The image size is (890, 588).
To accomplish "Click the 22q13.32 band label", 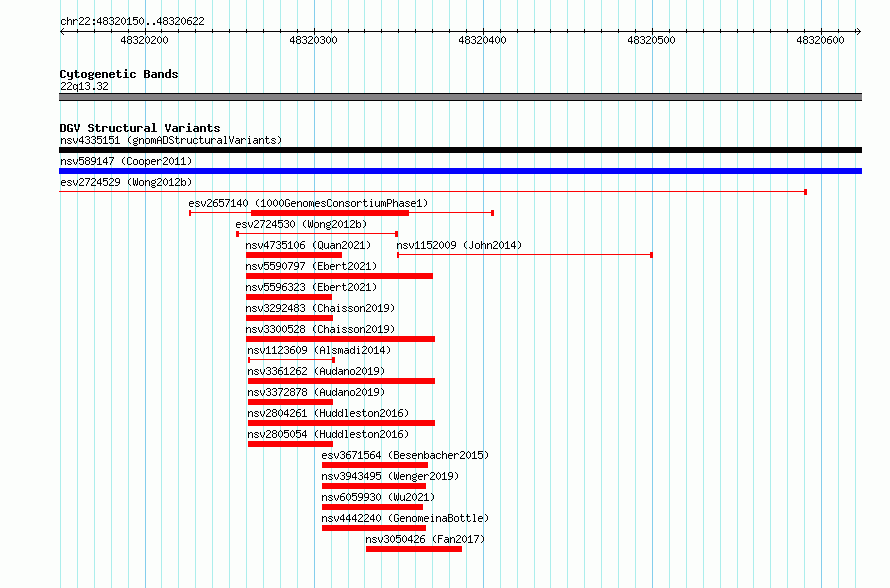I will pyautogui.click(x=84, y=86).
